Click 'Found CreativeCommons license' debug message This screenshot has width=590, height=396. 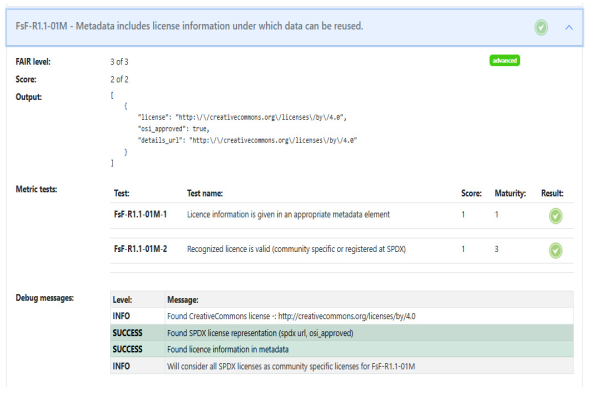(291, 316)
